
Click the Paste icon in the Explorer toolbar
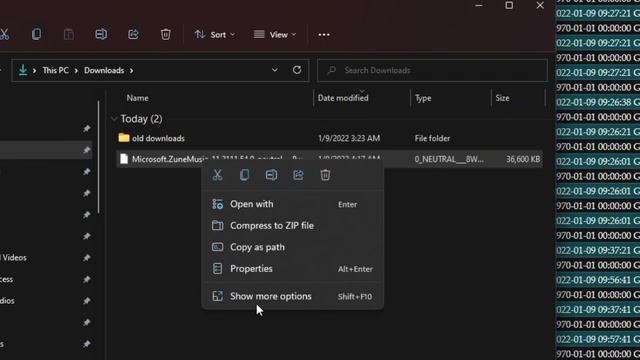(69, 34)
